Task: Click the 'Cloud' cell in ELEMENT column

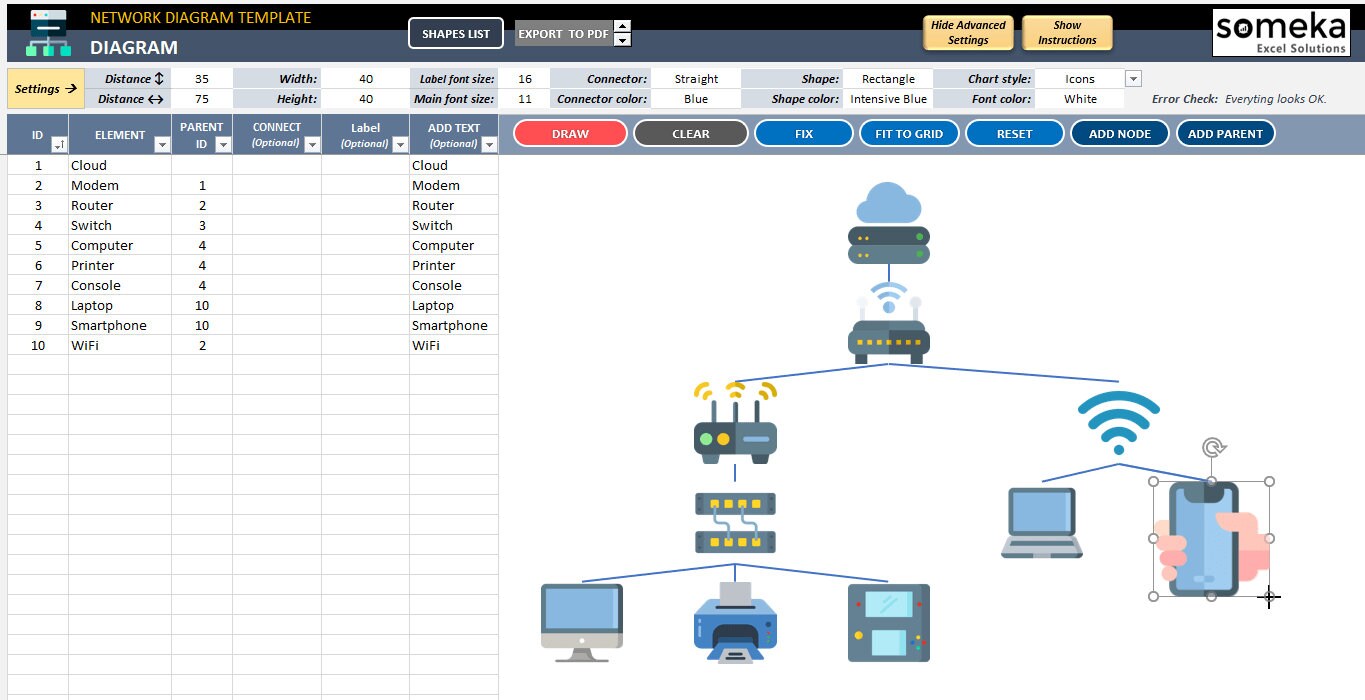Action: click(x=120, y=165)
